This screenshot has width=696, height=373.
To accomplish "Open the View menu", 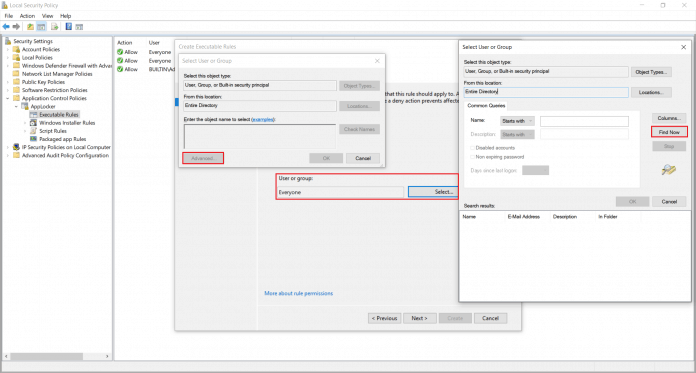I will [47, 16].
